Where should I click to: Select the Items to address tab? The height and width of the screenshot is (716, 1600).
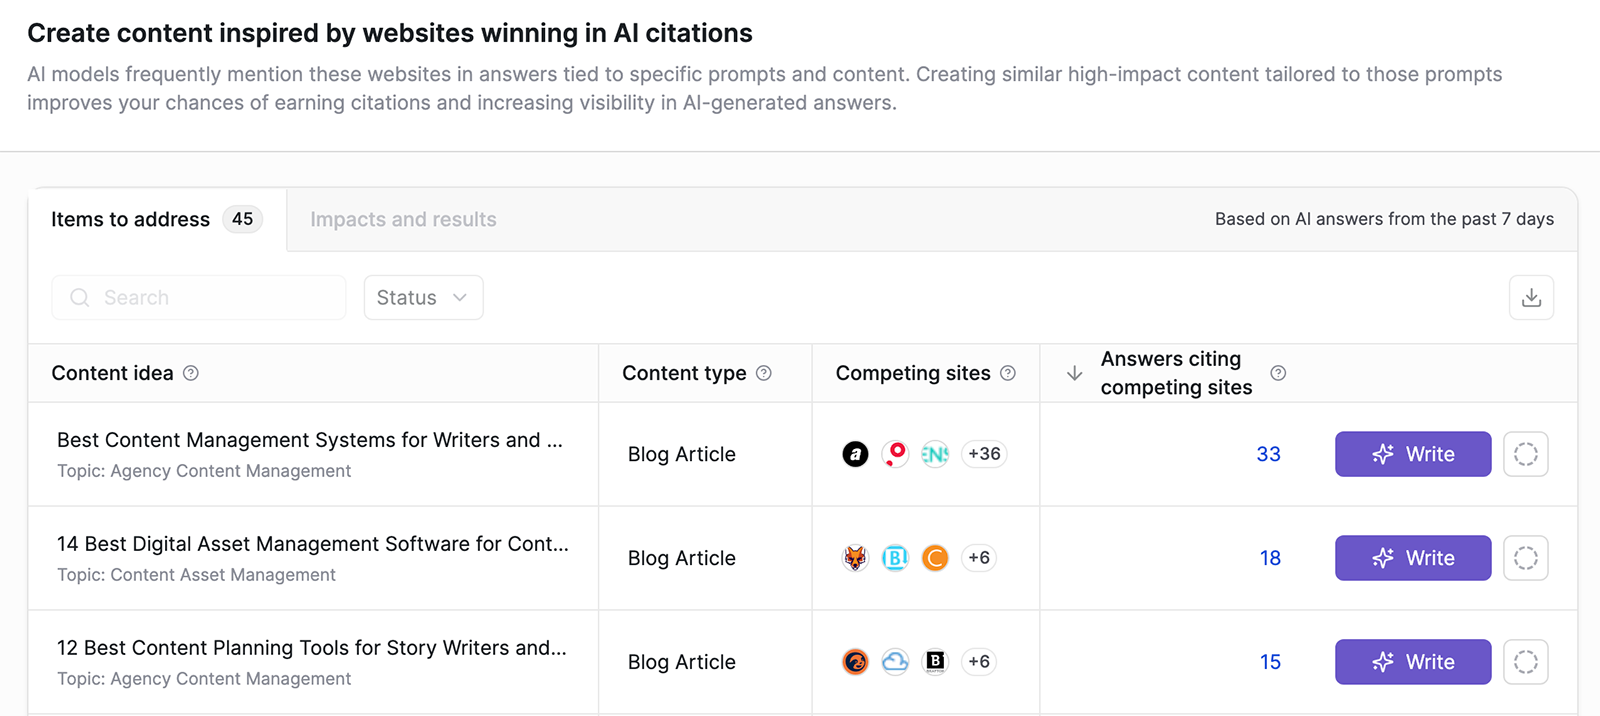click(130, 219)
